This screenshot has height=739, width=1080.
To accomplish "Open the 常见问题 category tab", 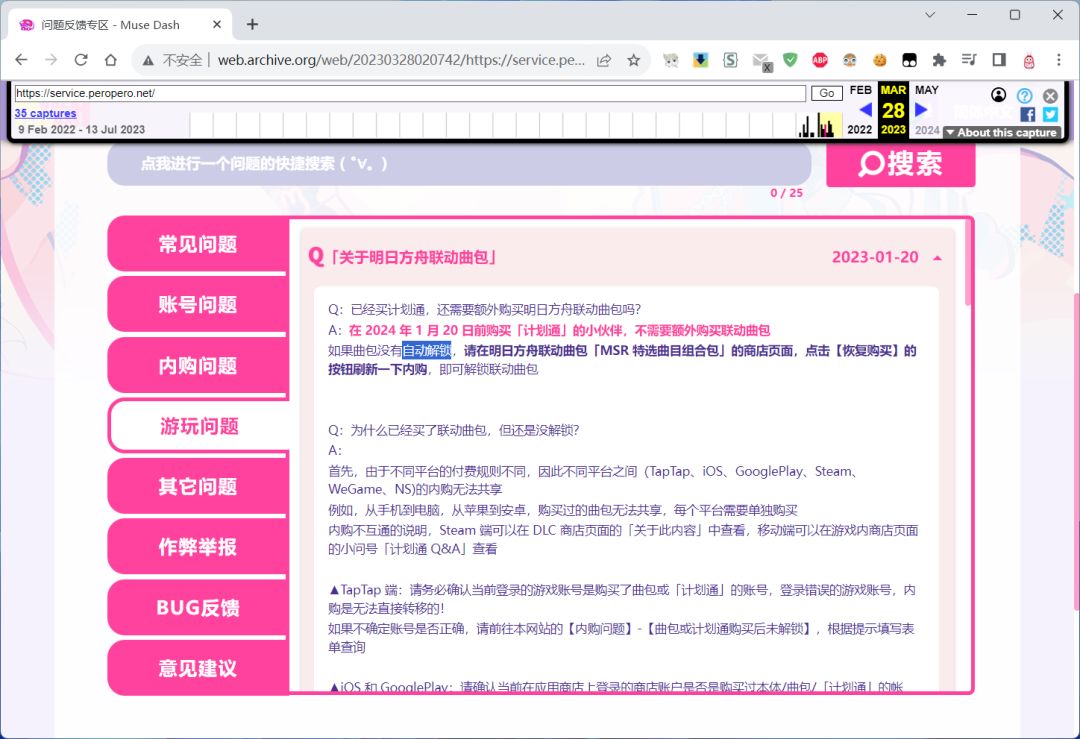I will coord(198,244).
